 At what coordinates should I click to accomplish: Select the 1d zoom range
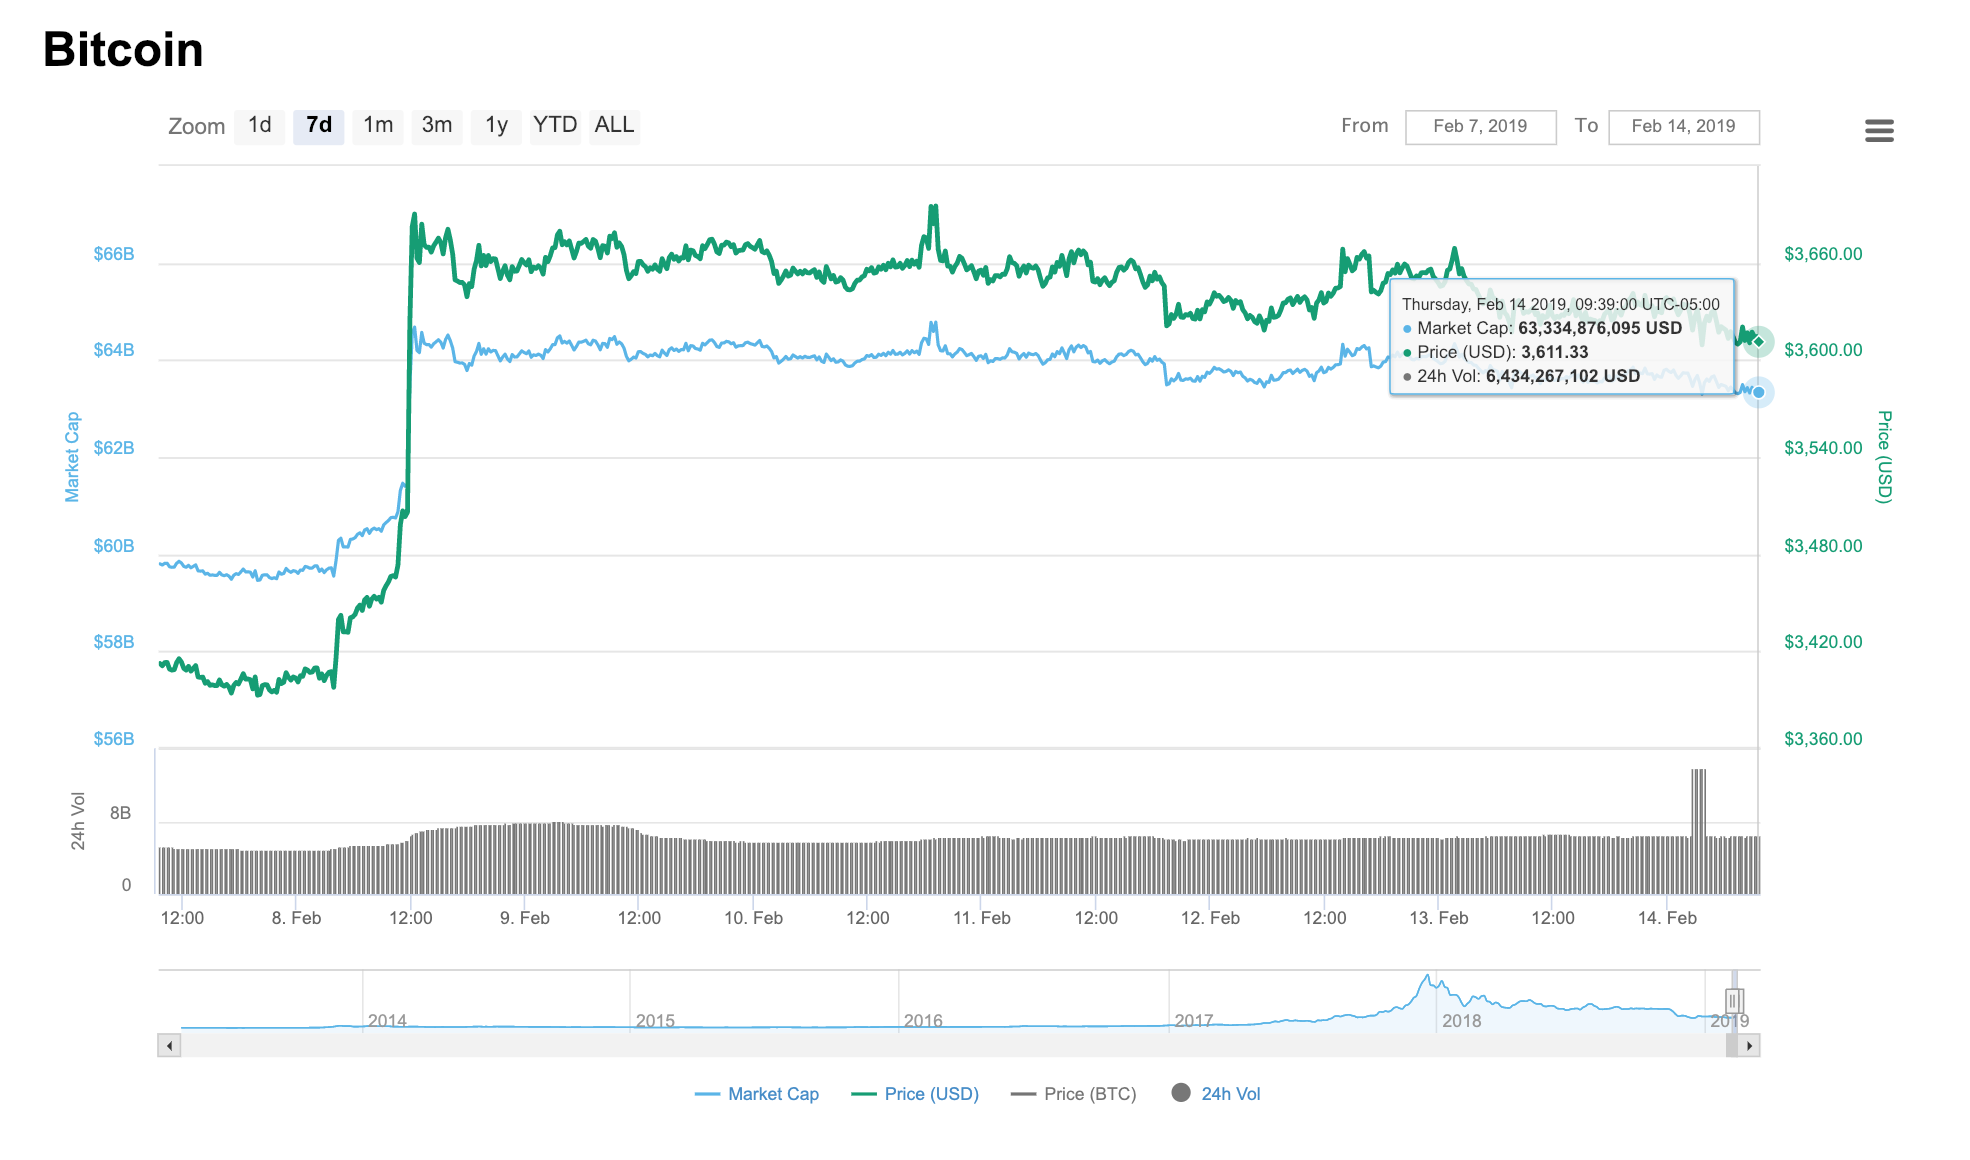(260, 126)
